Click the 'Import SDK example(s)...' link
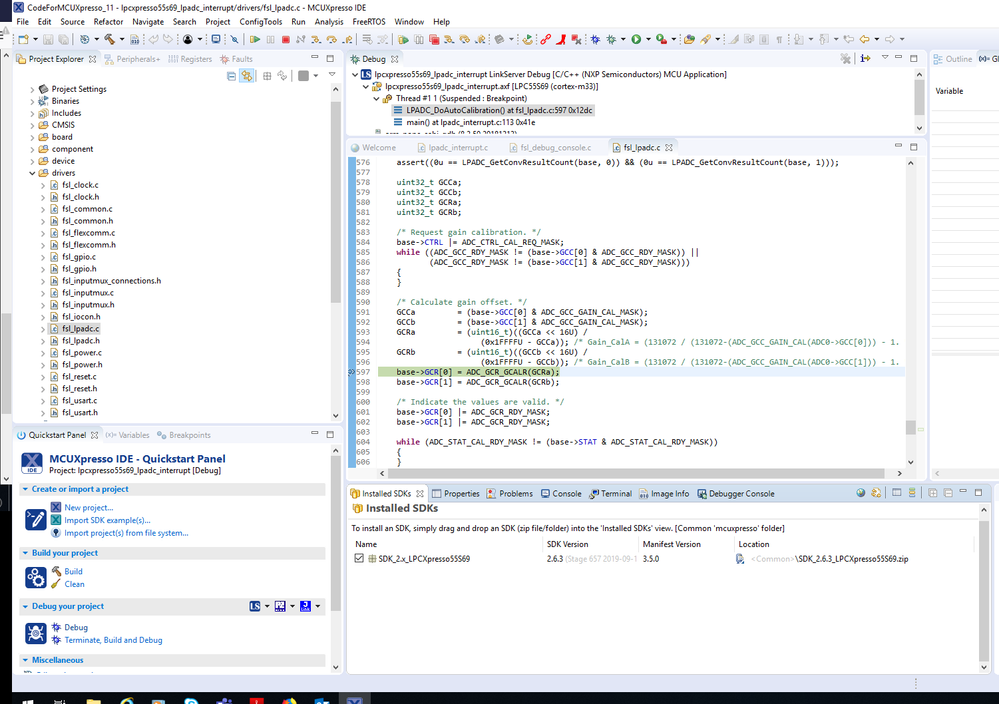 [107, 520]
